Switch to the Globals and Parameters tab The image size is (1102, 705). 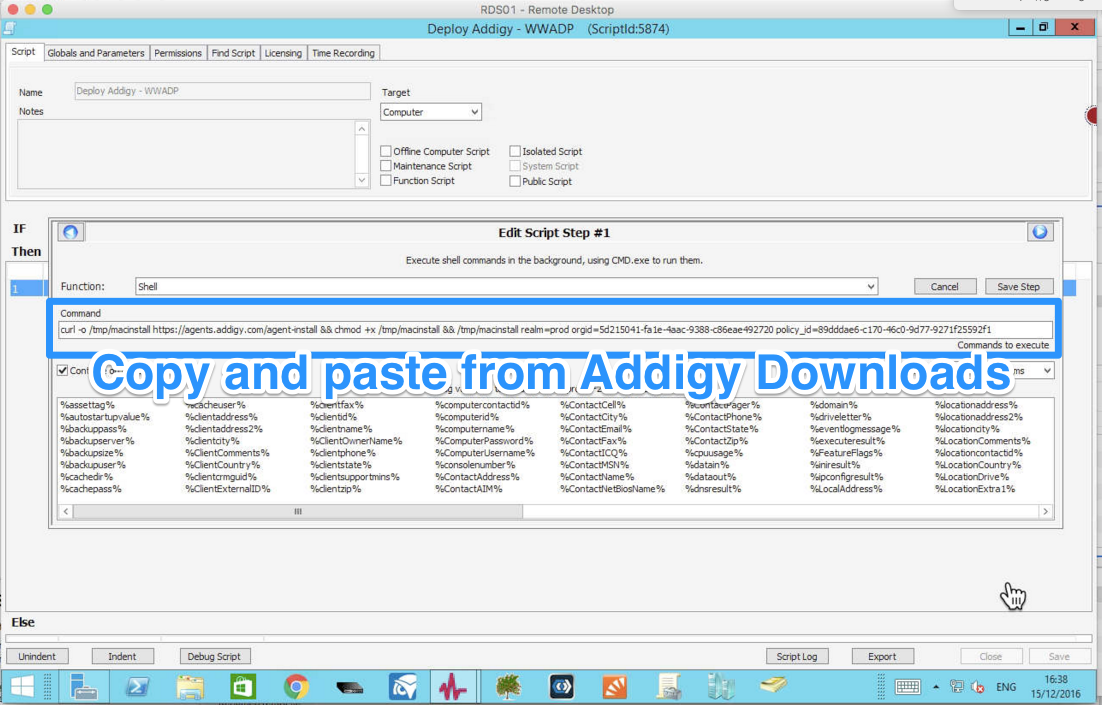[95, 52]
